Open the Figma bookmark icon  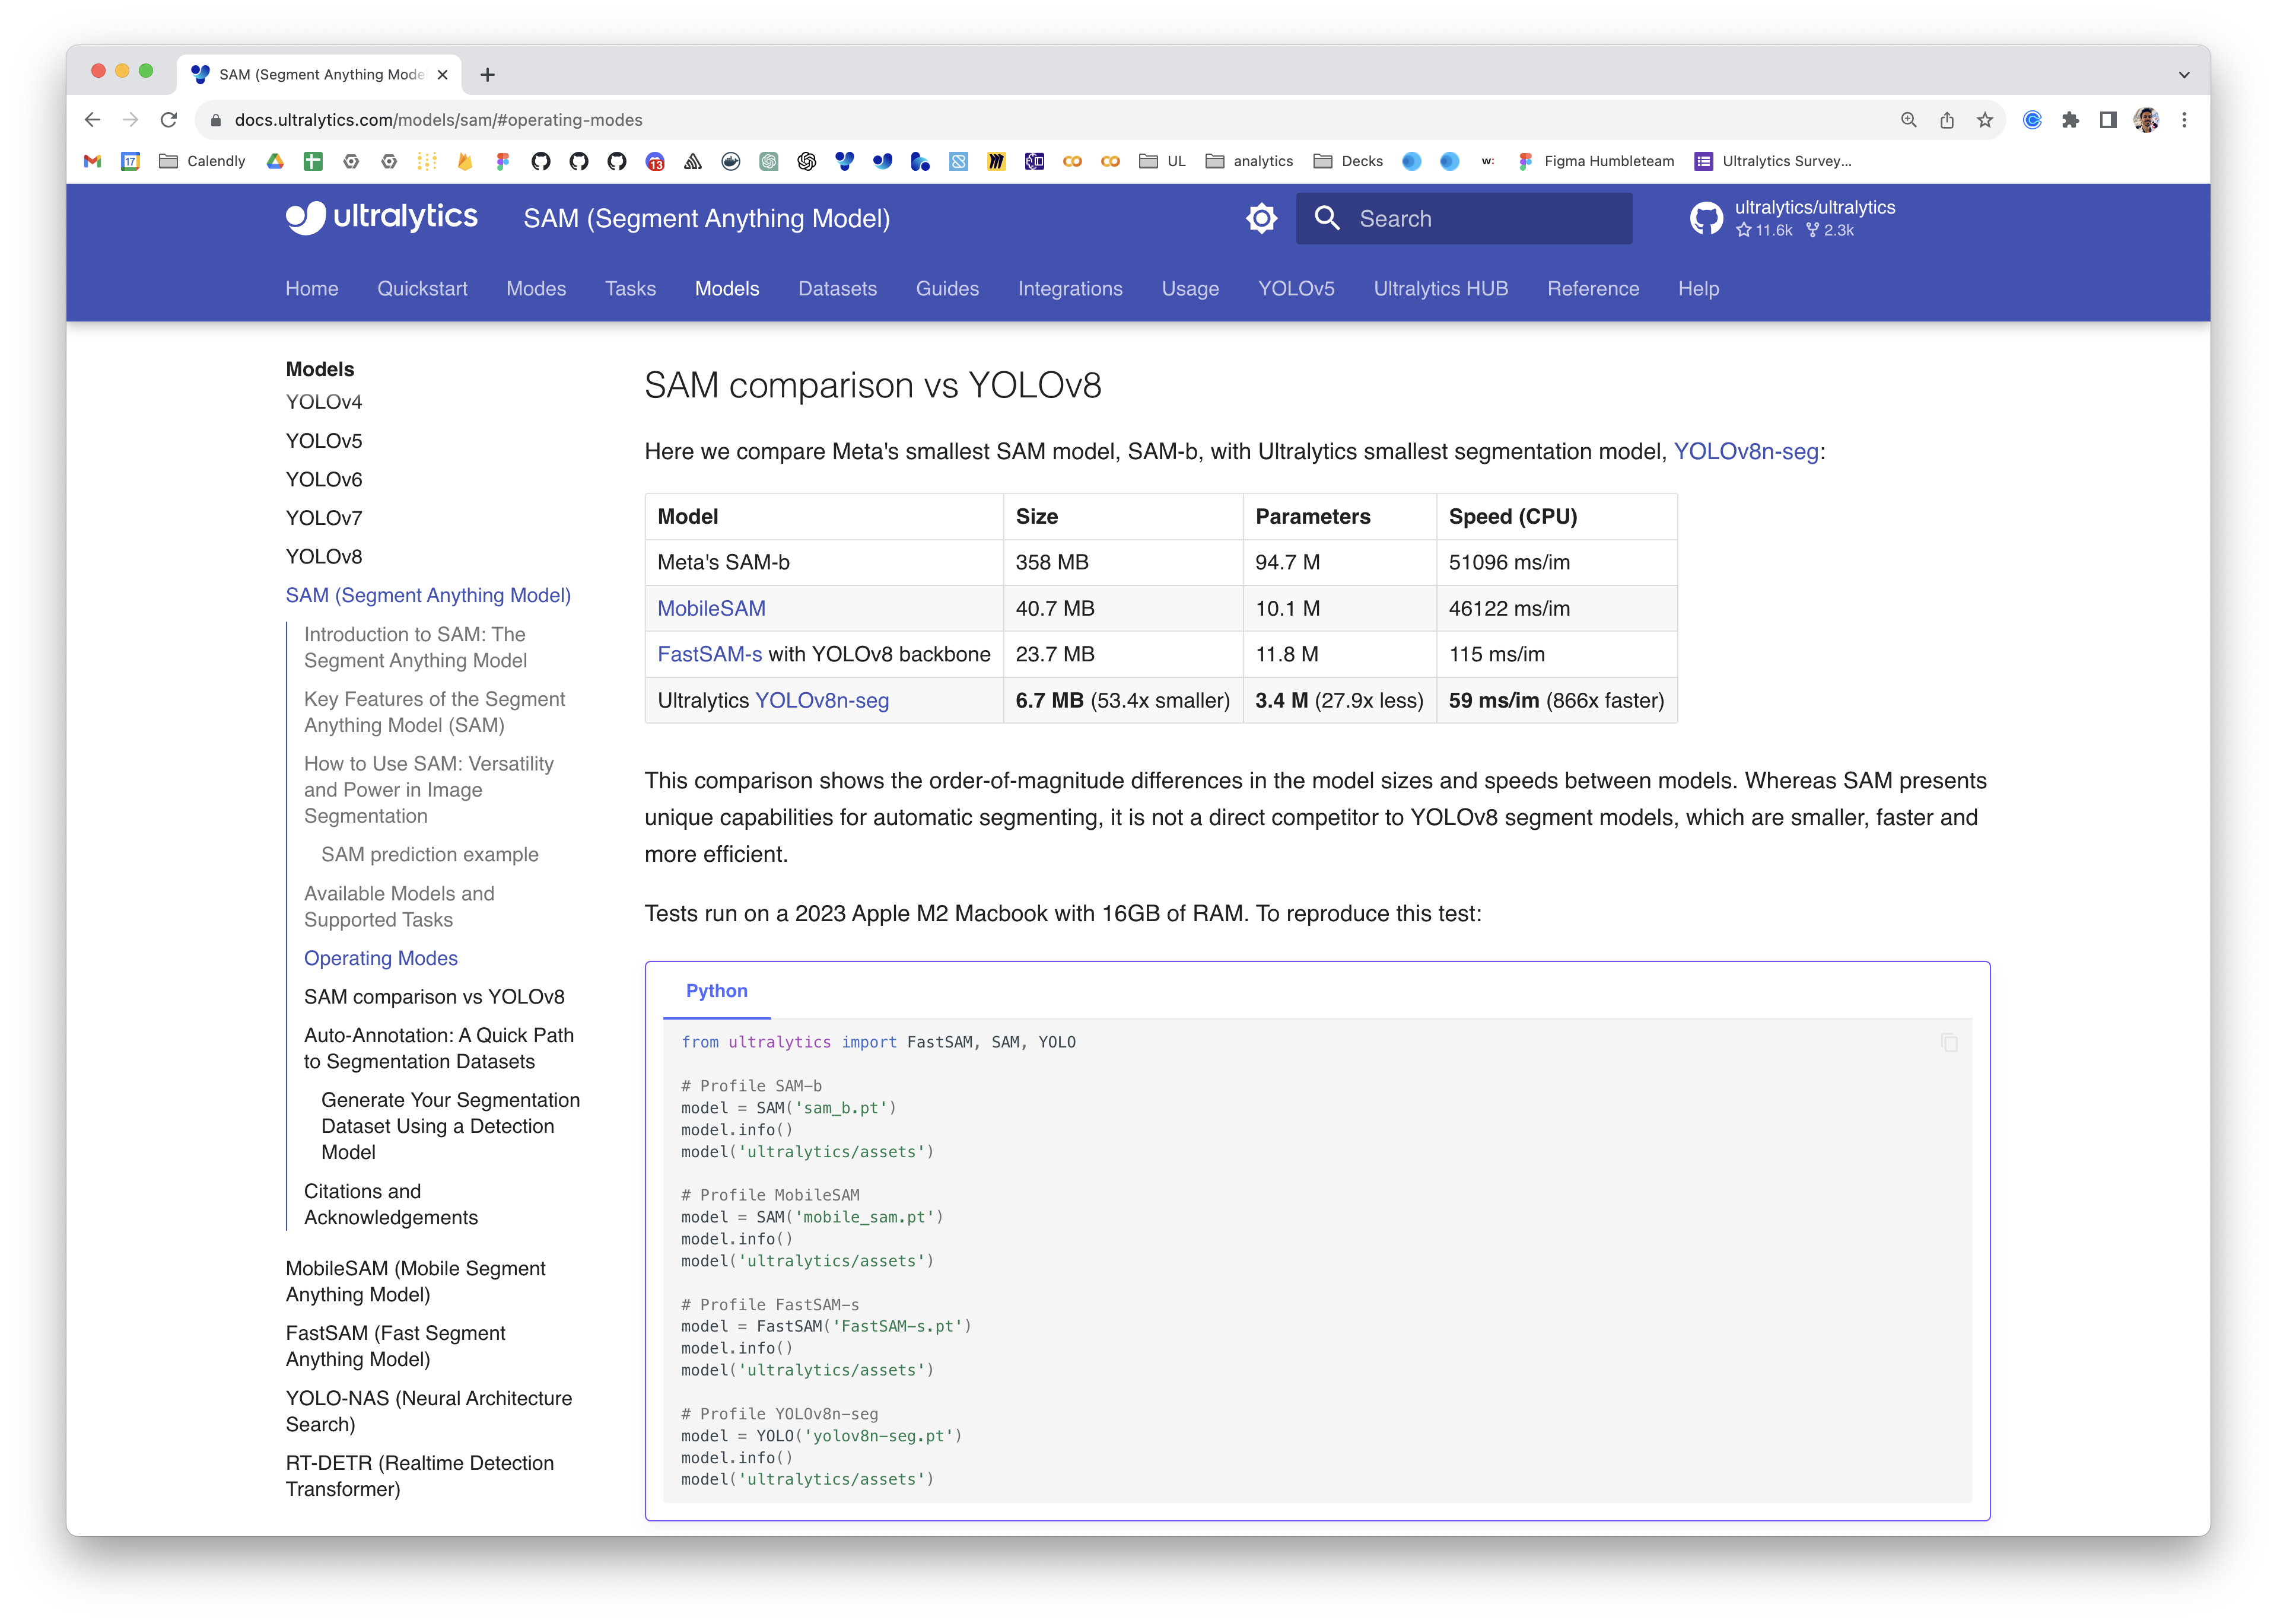[x=503, y=161]
